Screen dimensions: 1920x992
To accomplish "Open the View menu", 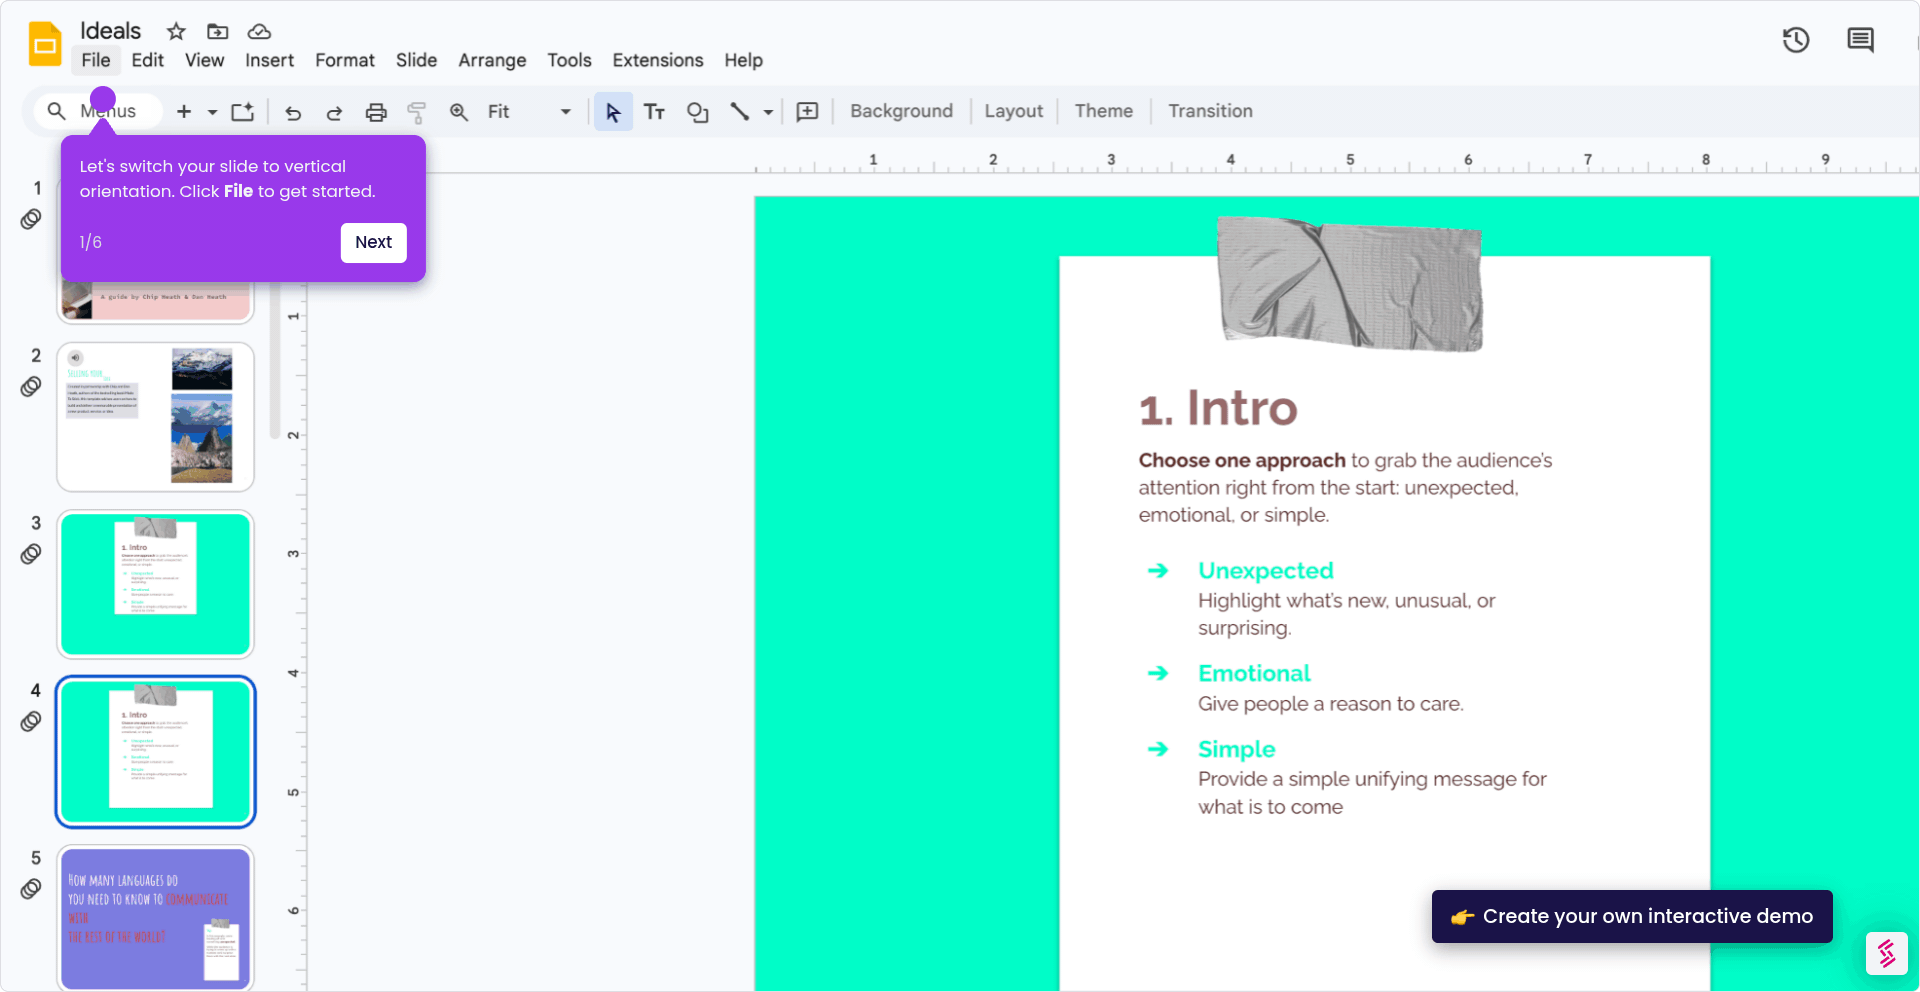I will (x=204, y=60).
